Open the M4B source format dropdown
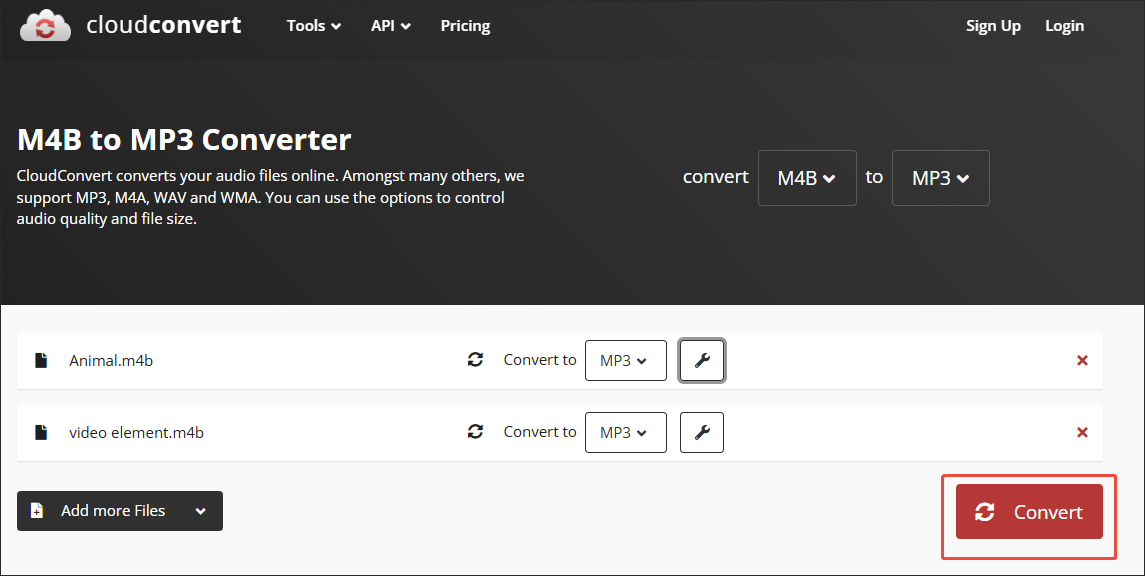This screenshot has height=576, width=1145. pos(806,177)
